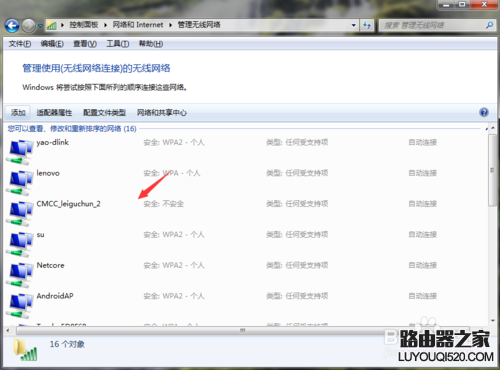Click the 添加 toolbar button

pos(18,113)
